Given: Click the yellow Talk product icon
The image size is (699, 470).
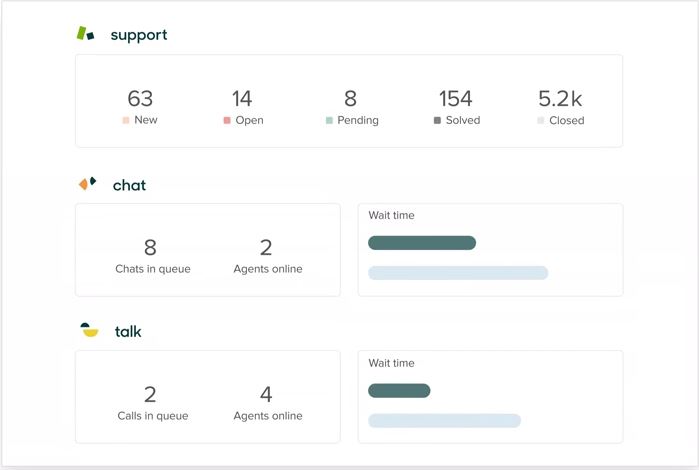Looking at the screenshot, I should click(x=89, y=330).
